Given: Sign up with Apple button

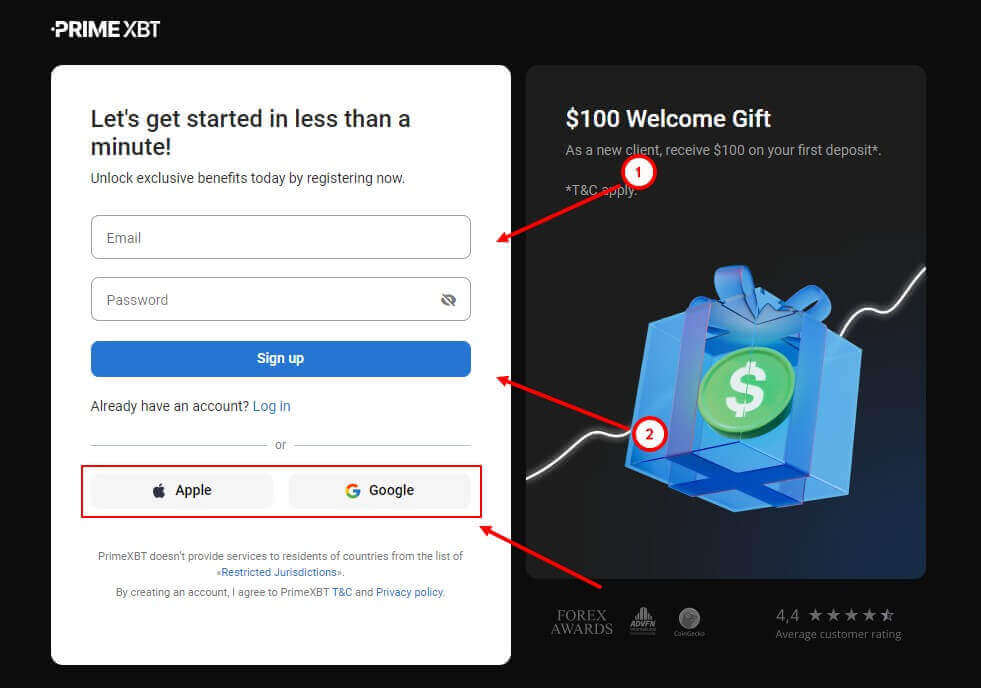Looking at the screenshot, I should 182,491.
